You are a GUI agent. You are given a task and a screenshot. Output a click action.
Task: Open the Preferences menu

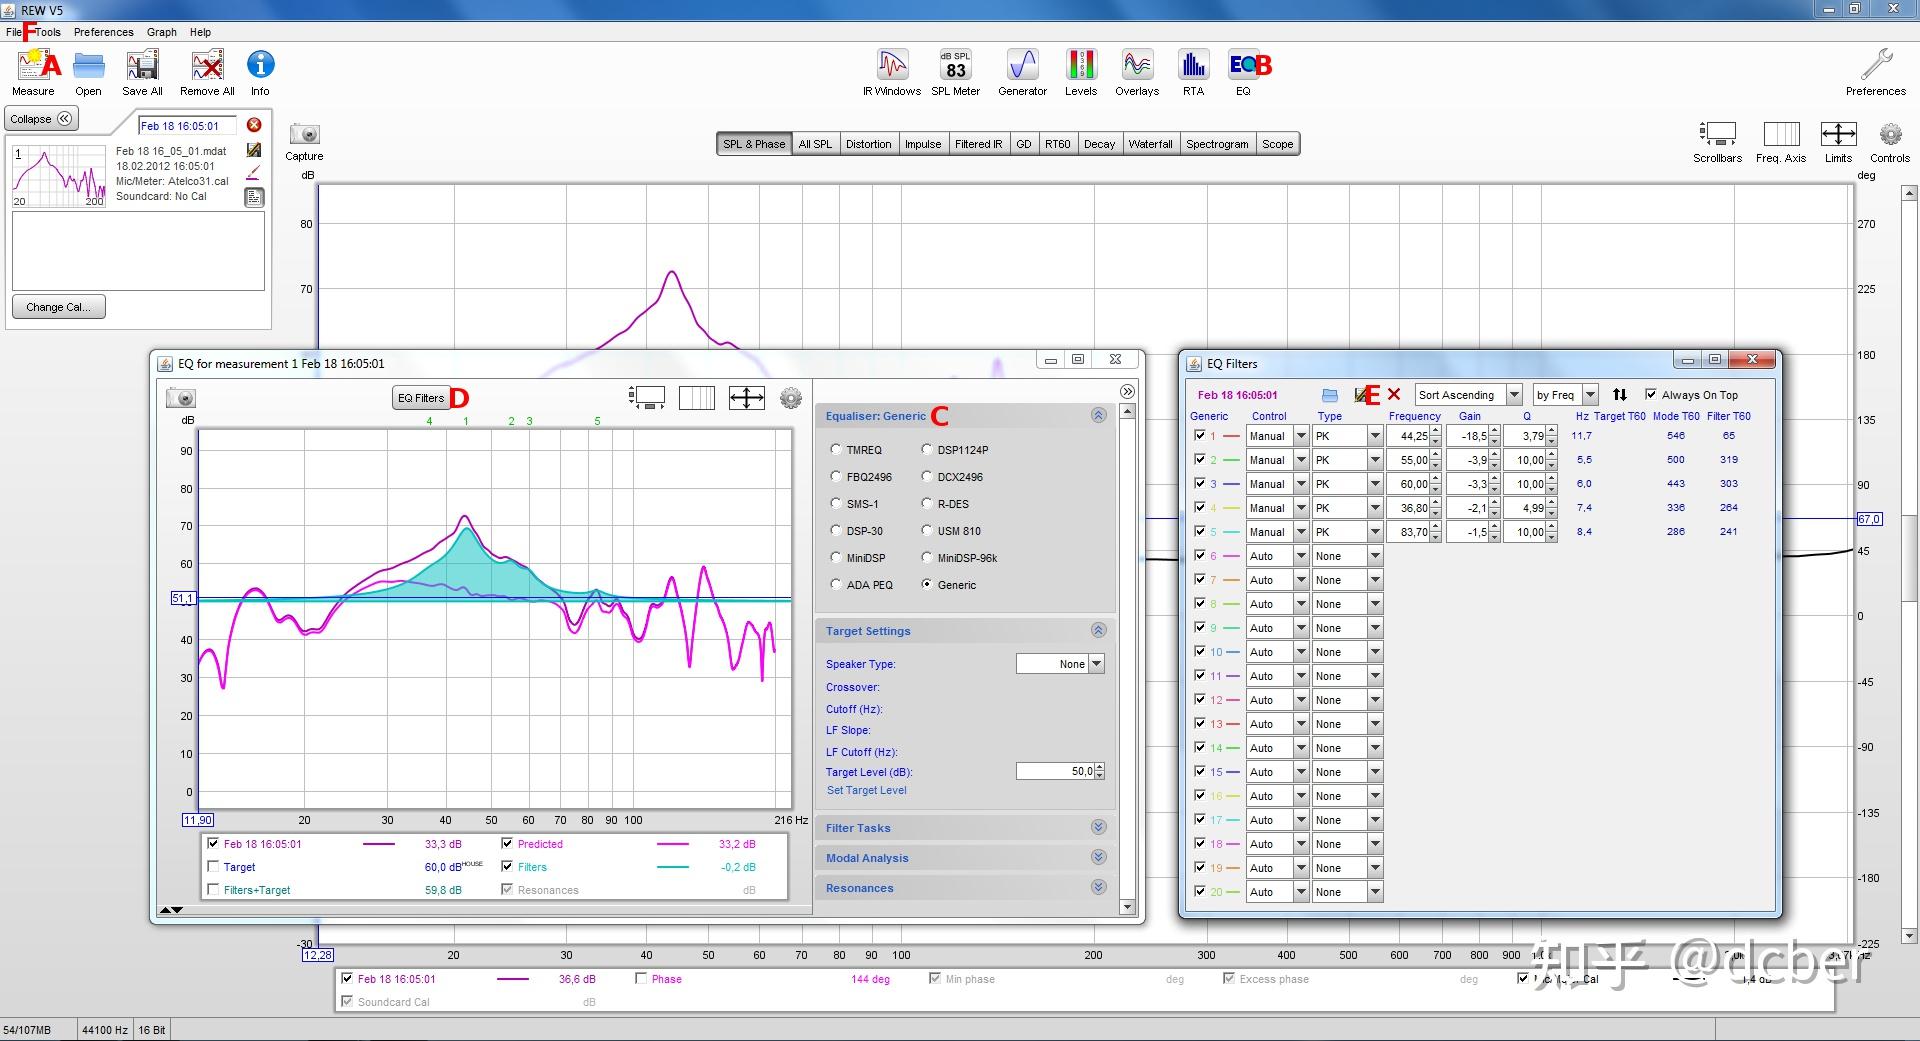click(103, 32)
